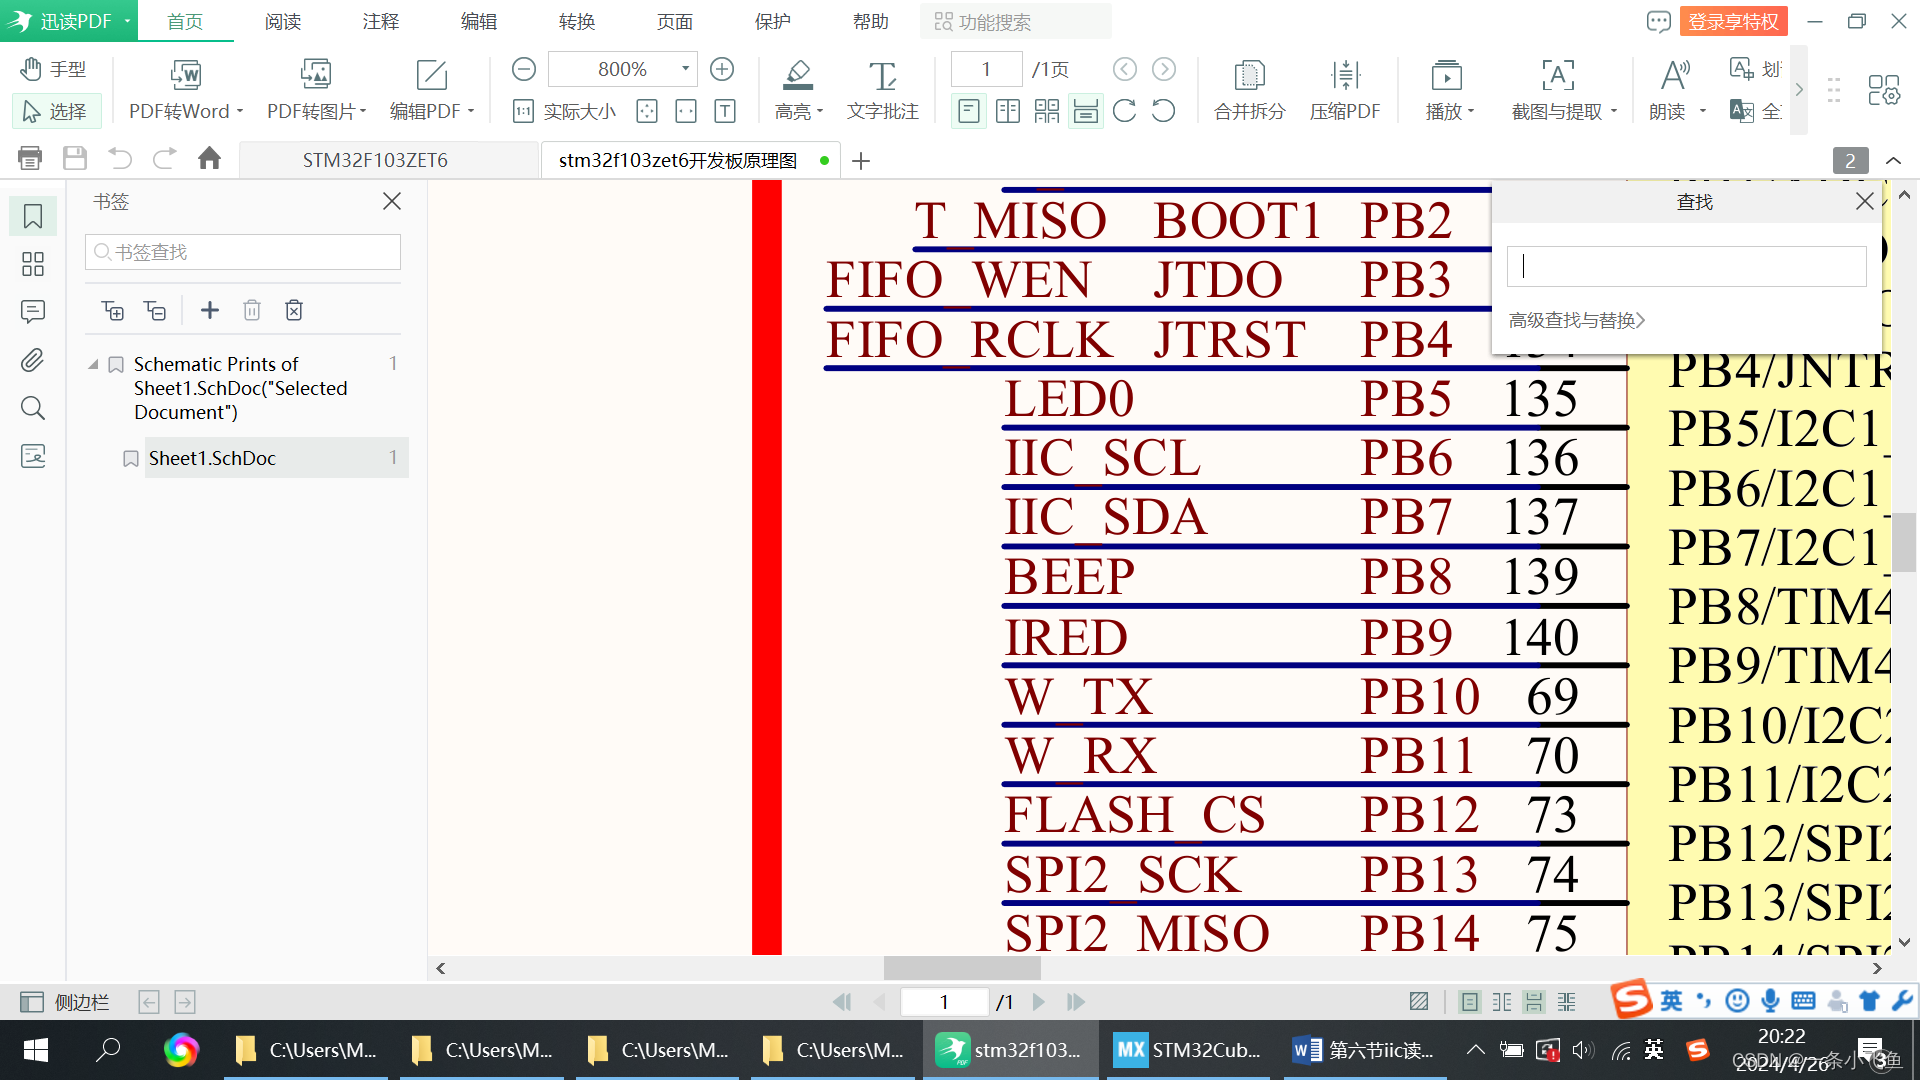The height and width of the screenshot is (1080, 1920).
Task: Select the 手型 (hand) tool
Action: click(55, 69)
